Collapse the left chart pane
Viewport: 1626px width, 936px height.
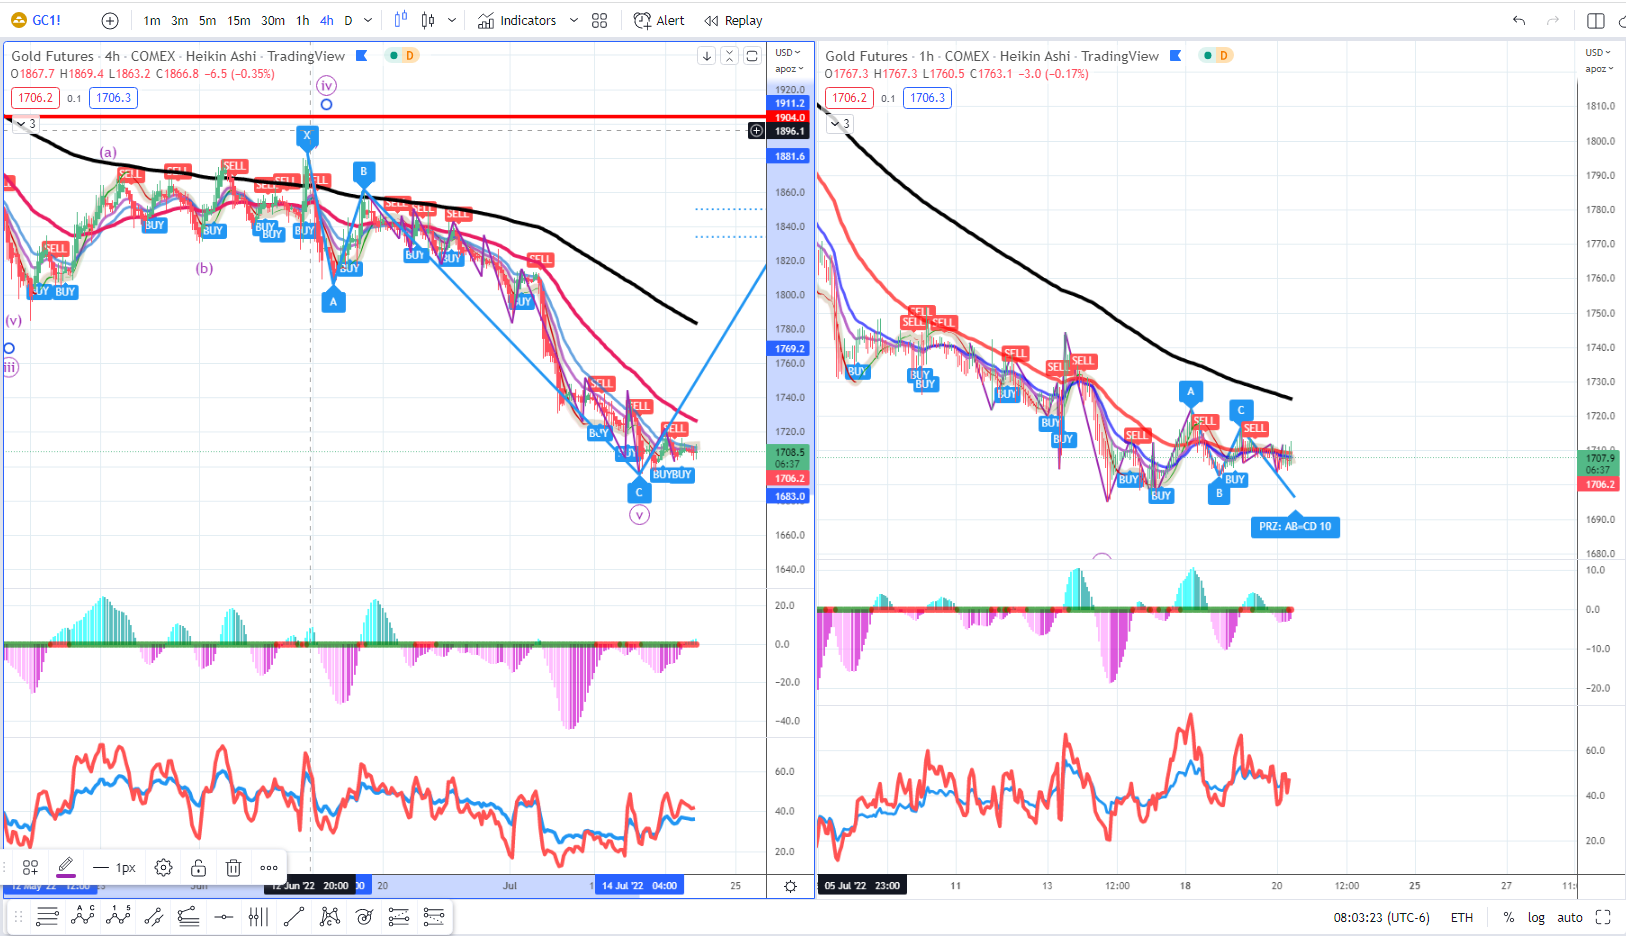click(x=730, y=56)
